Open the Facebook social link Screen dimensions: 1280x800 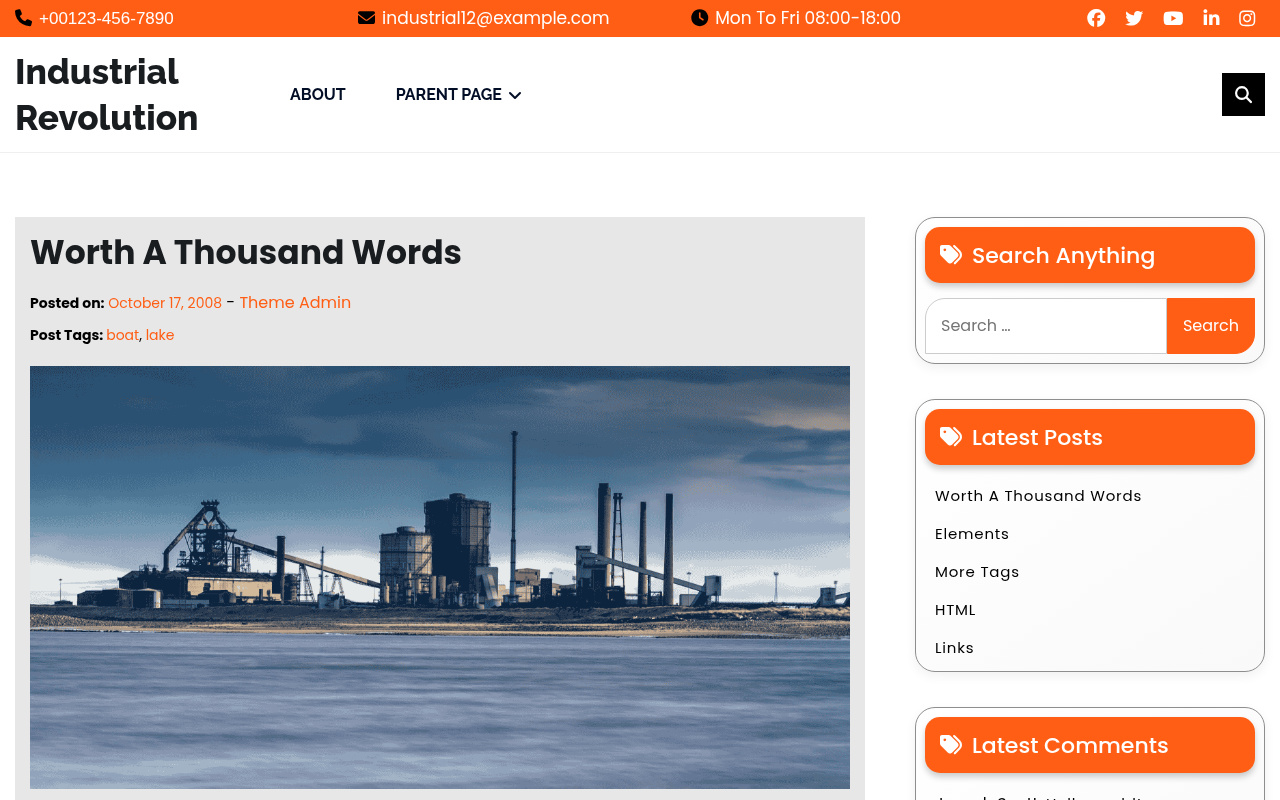click(1096, 18)
